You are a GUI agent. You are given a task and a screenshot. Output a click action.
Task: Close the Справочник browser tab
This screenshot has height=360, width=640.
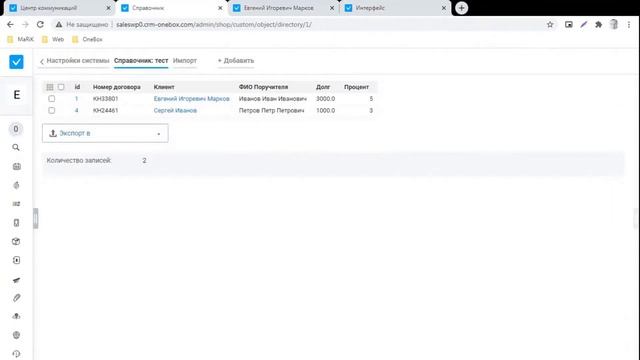(x=220, y=8)
